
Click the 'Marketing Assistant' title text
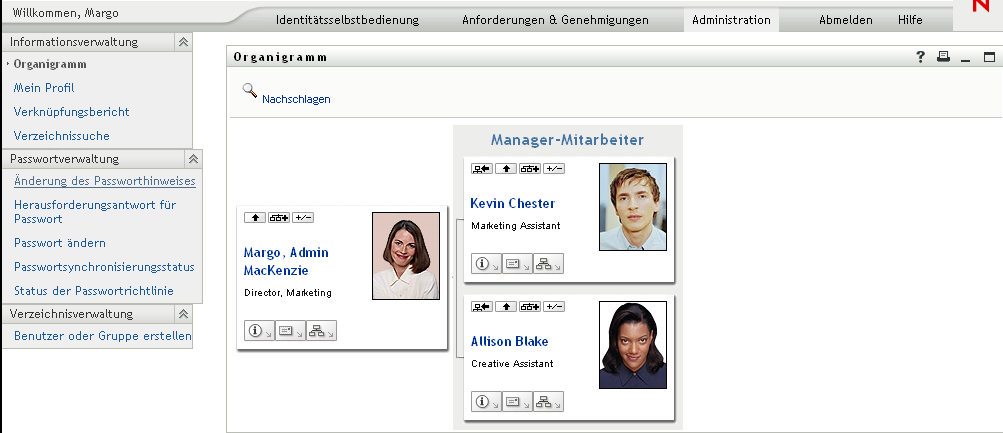(516, 226)
